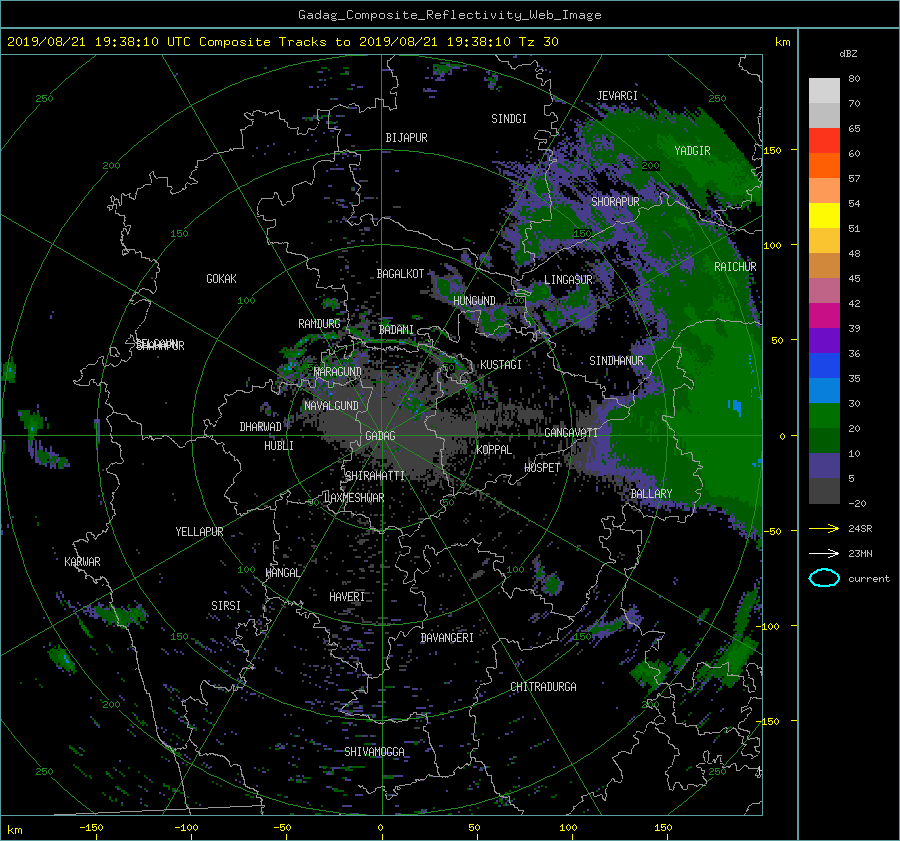The width and height of the screenshot is (900, 841).
Task: Click the HUBLI city label
Action: coord(278,446)
